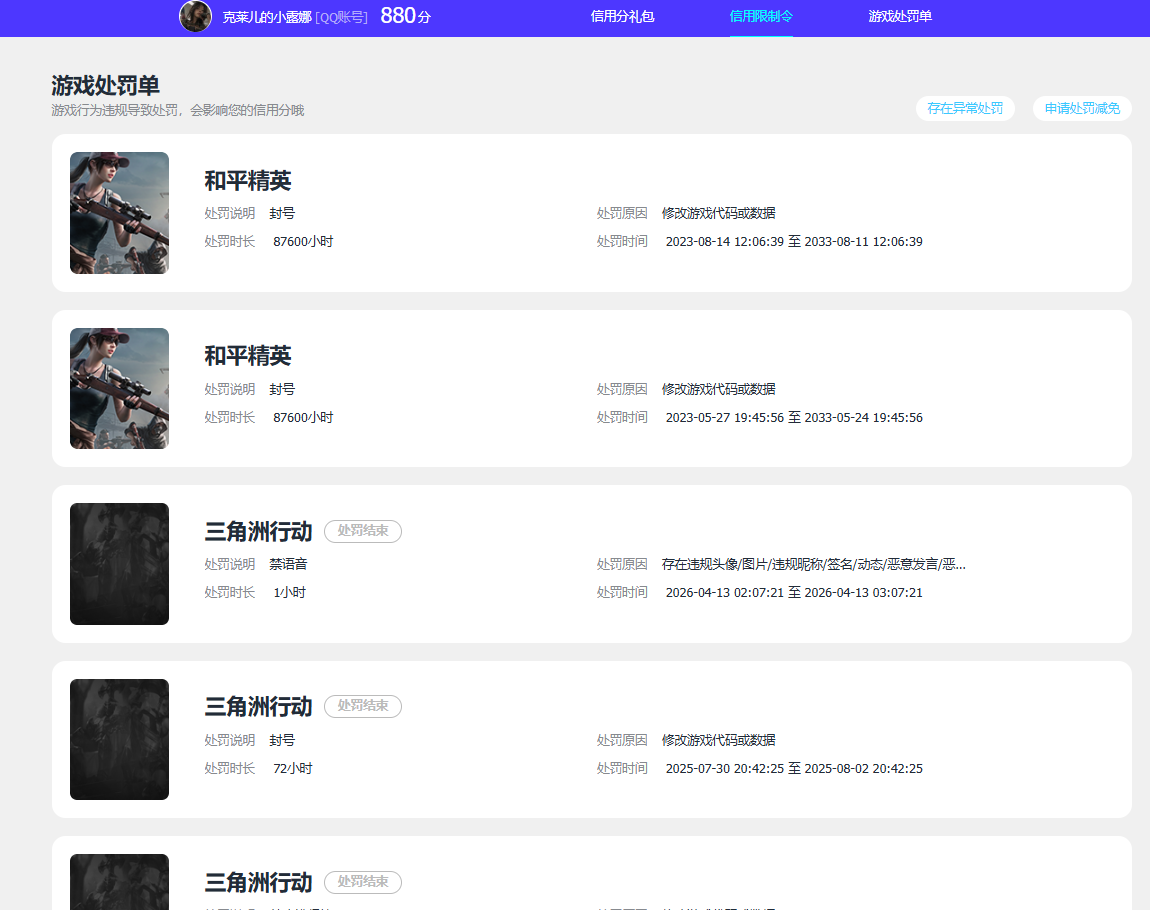This screenshot has height=910, width=1150.
Task: Click the 三角洲行动 title with 72小时 penalty
Action: click(x=258, y=706)
